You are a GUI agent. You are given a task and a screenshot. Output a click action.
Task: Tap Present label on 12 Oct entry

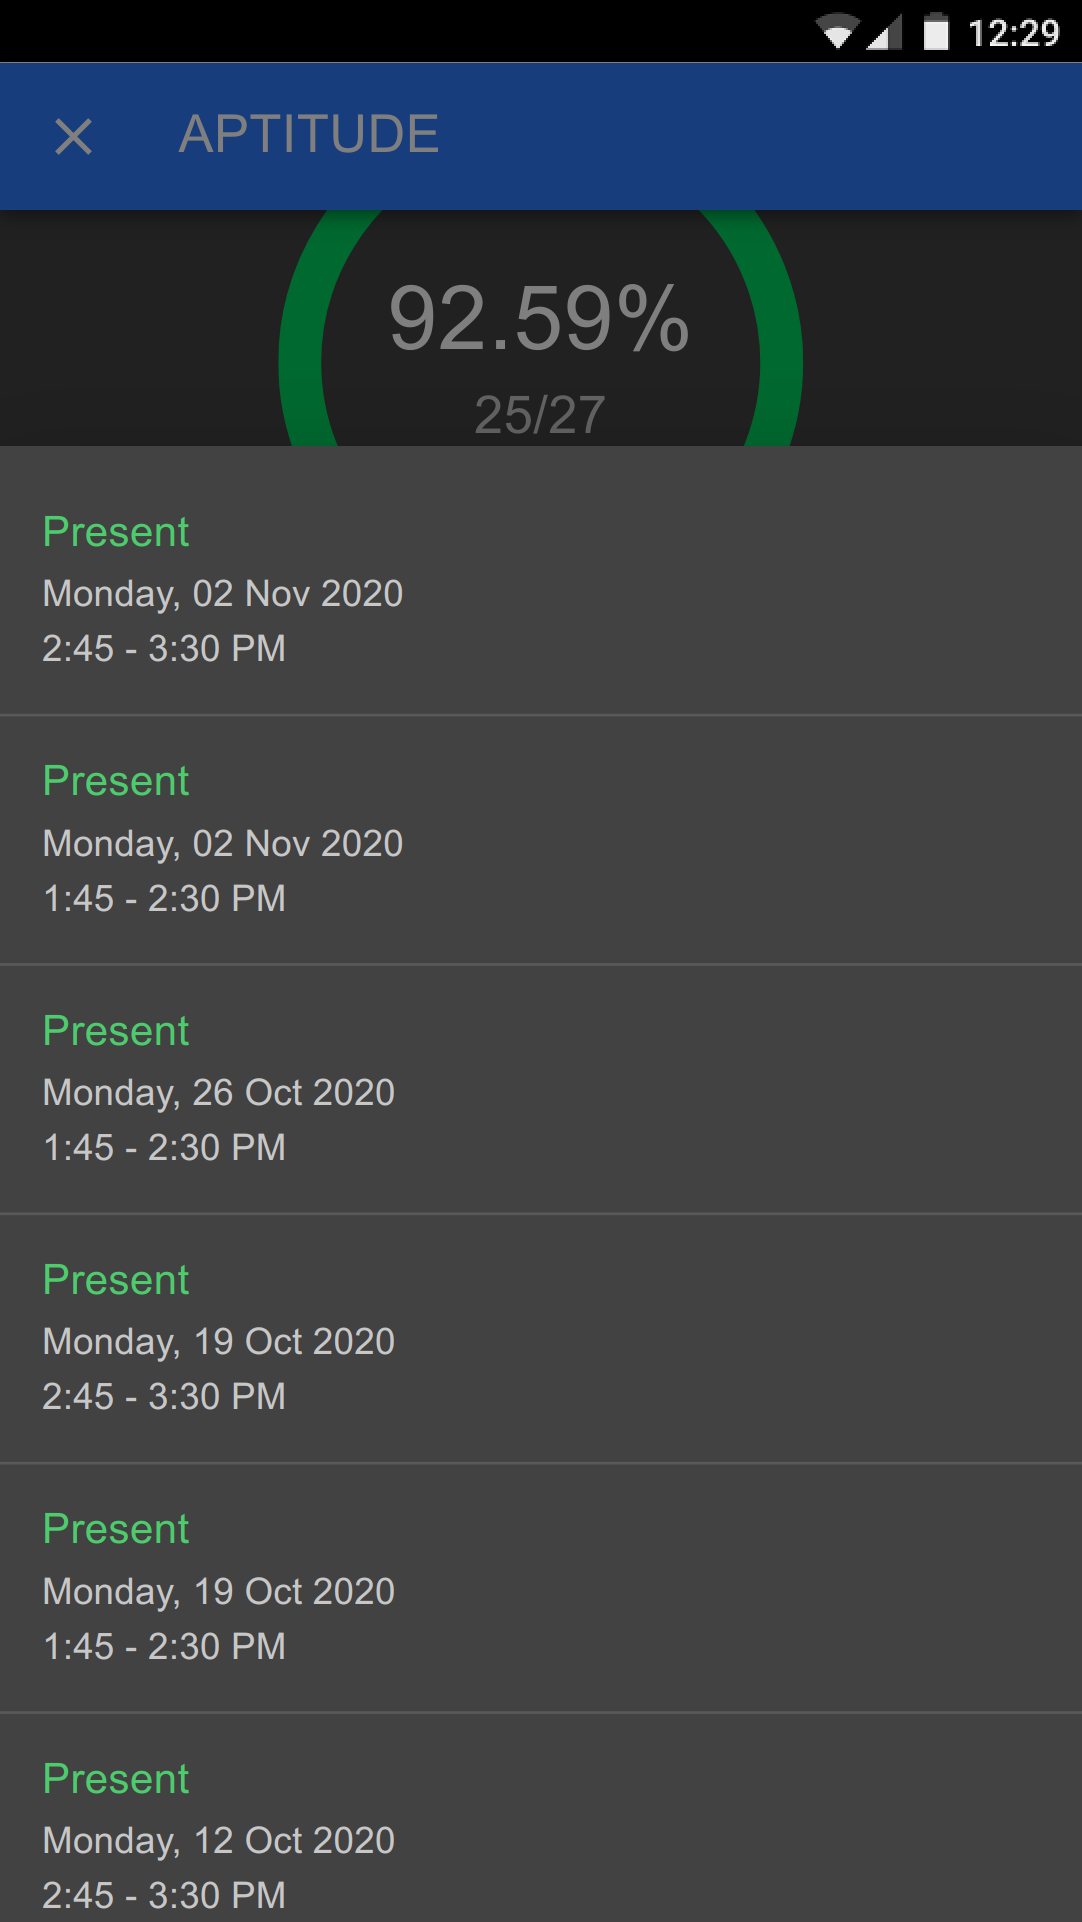116,1779
